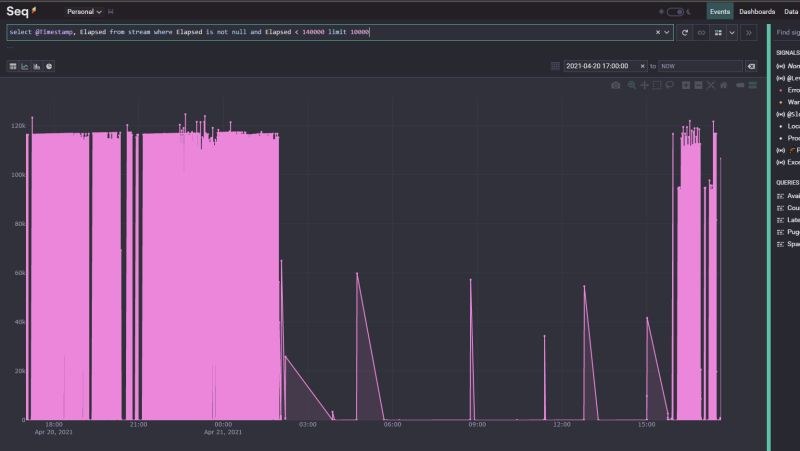
Task: Toggle compare data on hover icon
Action: (x=753, y=85)
